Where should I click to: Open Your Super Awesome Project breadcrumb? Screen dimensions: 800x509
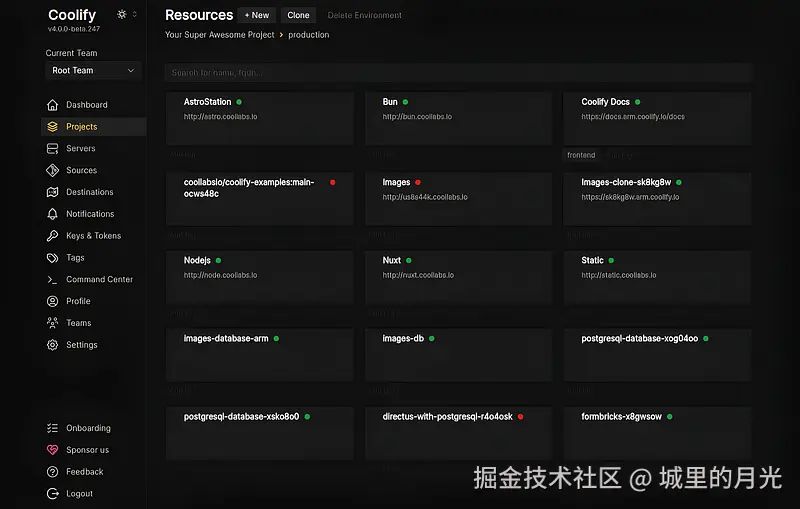(x=219, y=35)
